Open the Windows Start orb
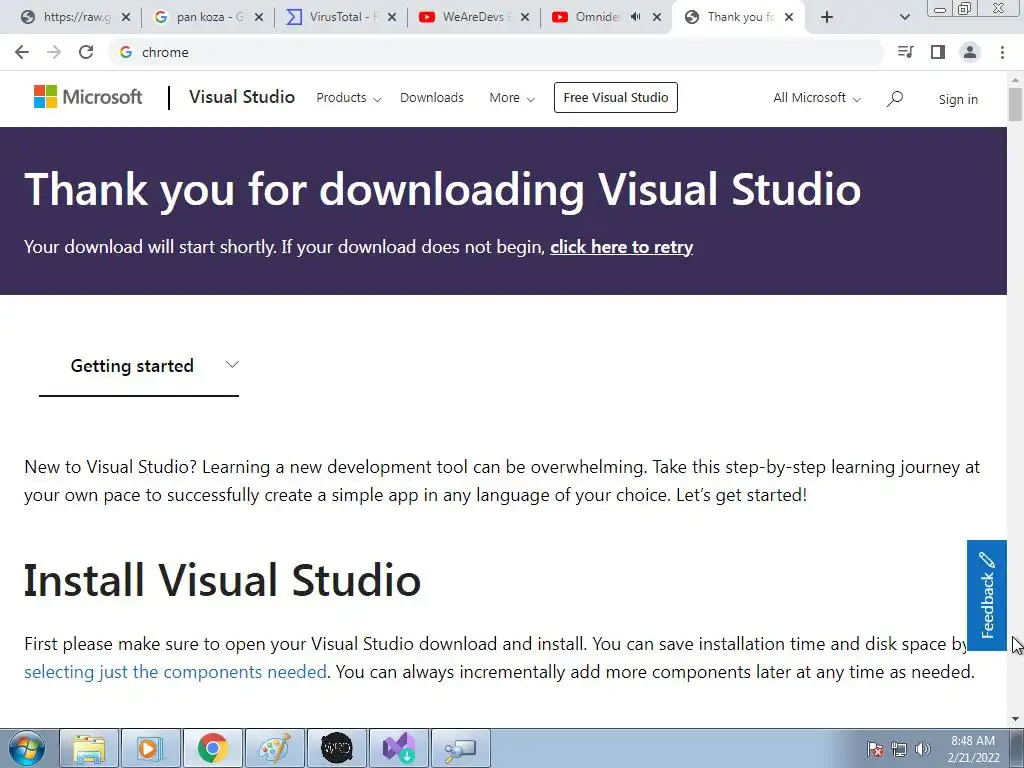 point(26,748)
